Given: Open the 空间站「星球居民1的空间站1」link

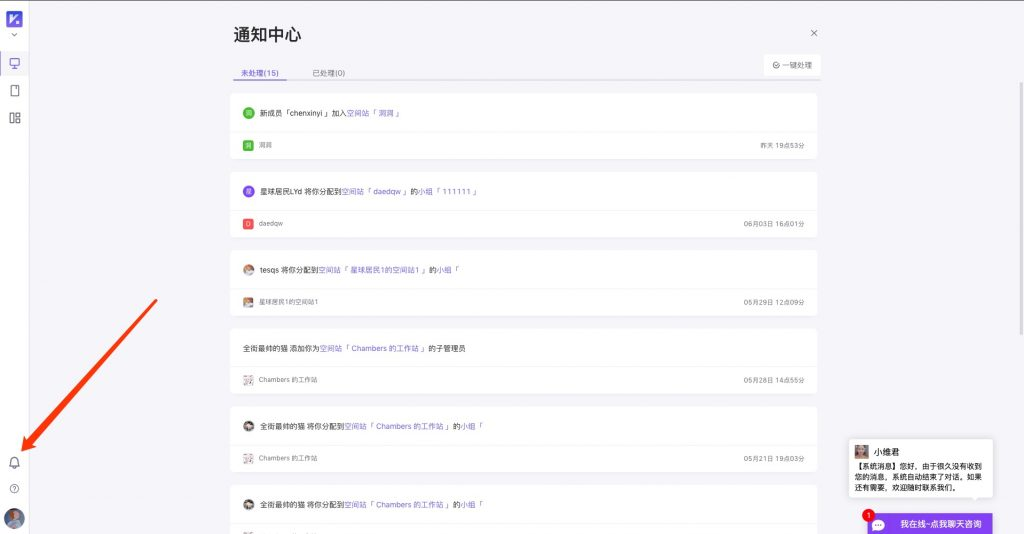Looking at the screenshot, I should pyautogui.click(x=378, y=270).
